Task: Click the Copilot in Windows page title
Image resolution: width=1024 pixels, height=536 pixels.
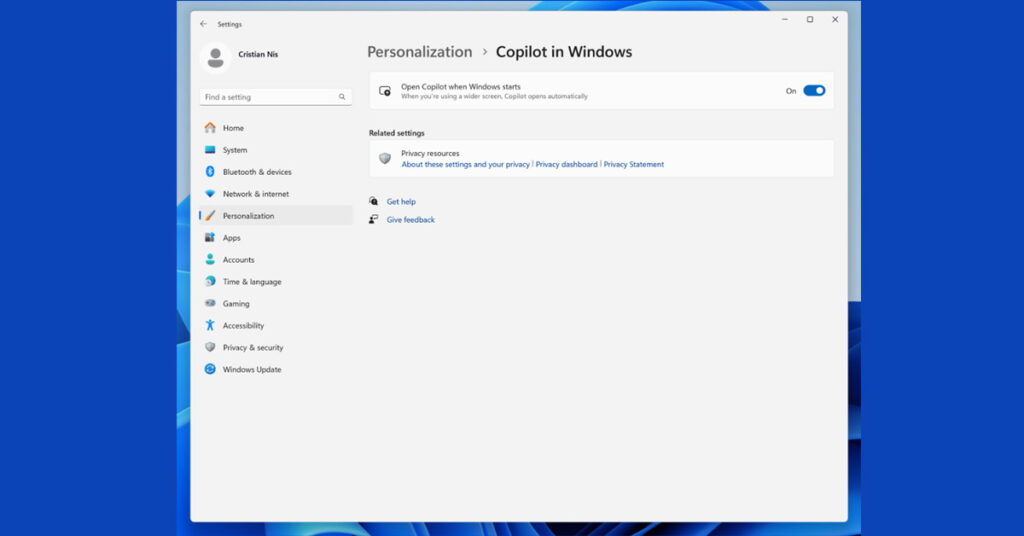Action: click(564, 52)
